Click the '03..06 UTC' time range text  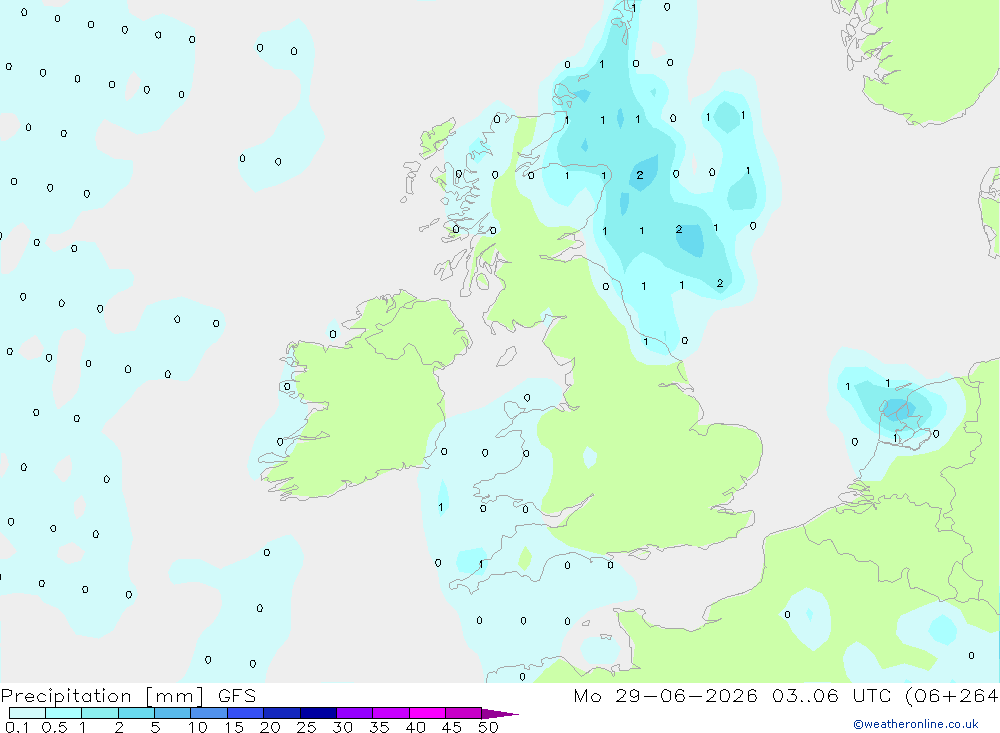click(x=832, y=695)
